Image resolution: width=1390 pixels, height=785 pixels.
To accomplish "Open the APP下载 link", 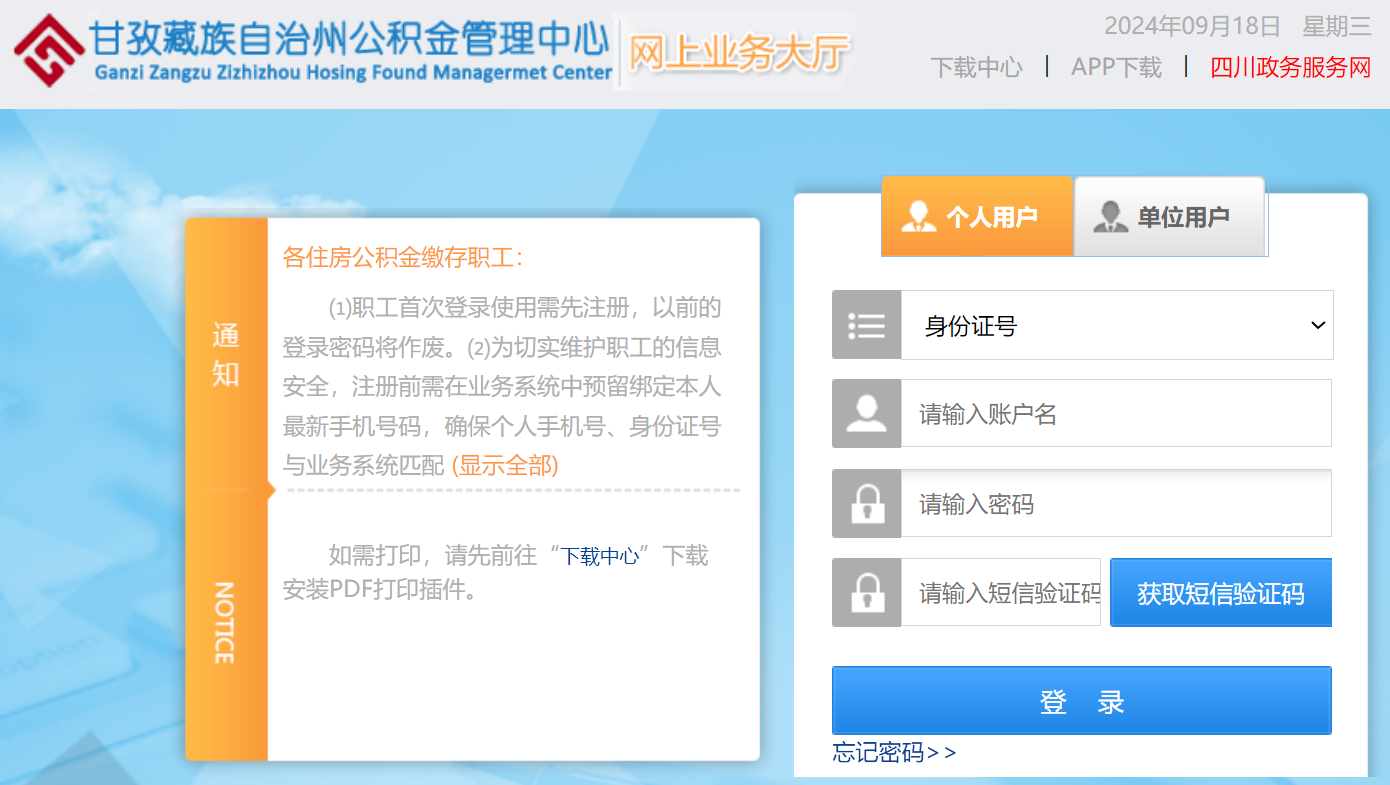I will [x=1116, y=67].
